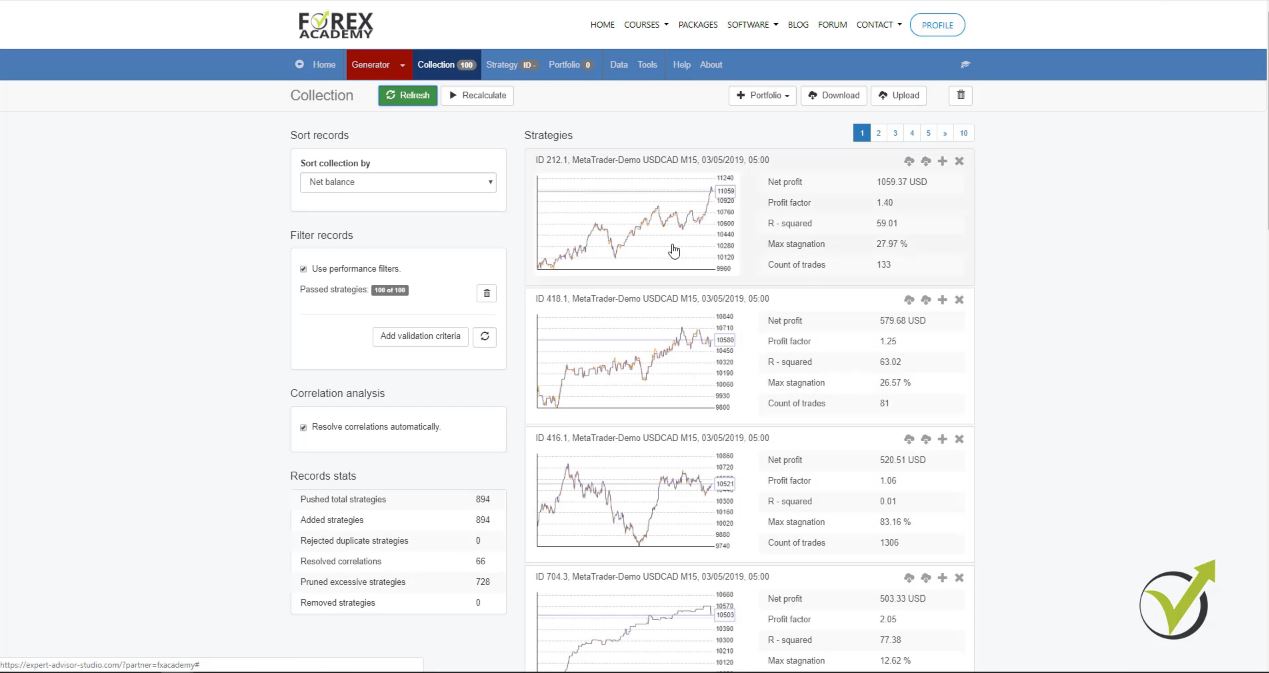Click the PROFILE button
Screen dimensions: 1269x673
(x=938, y=25)
